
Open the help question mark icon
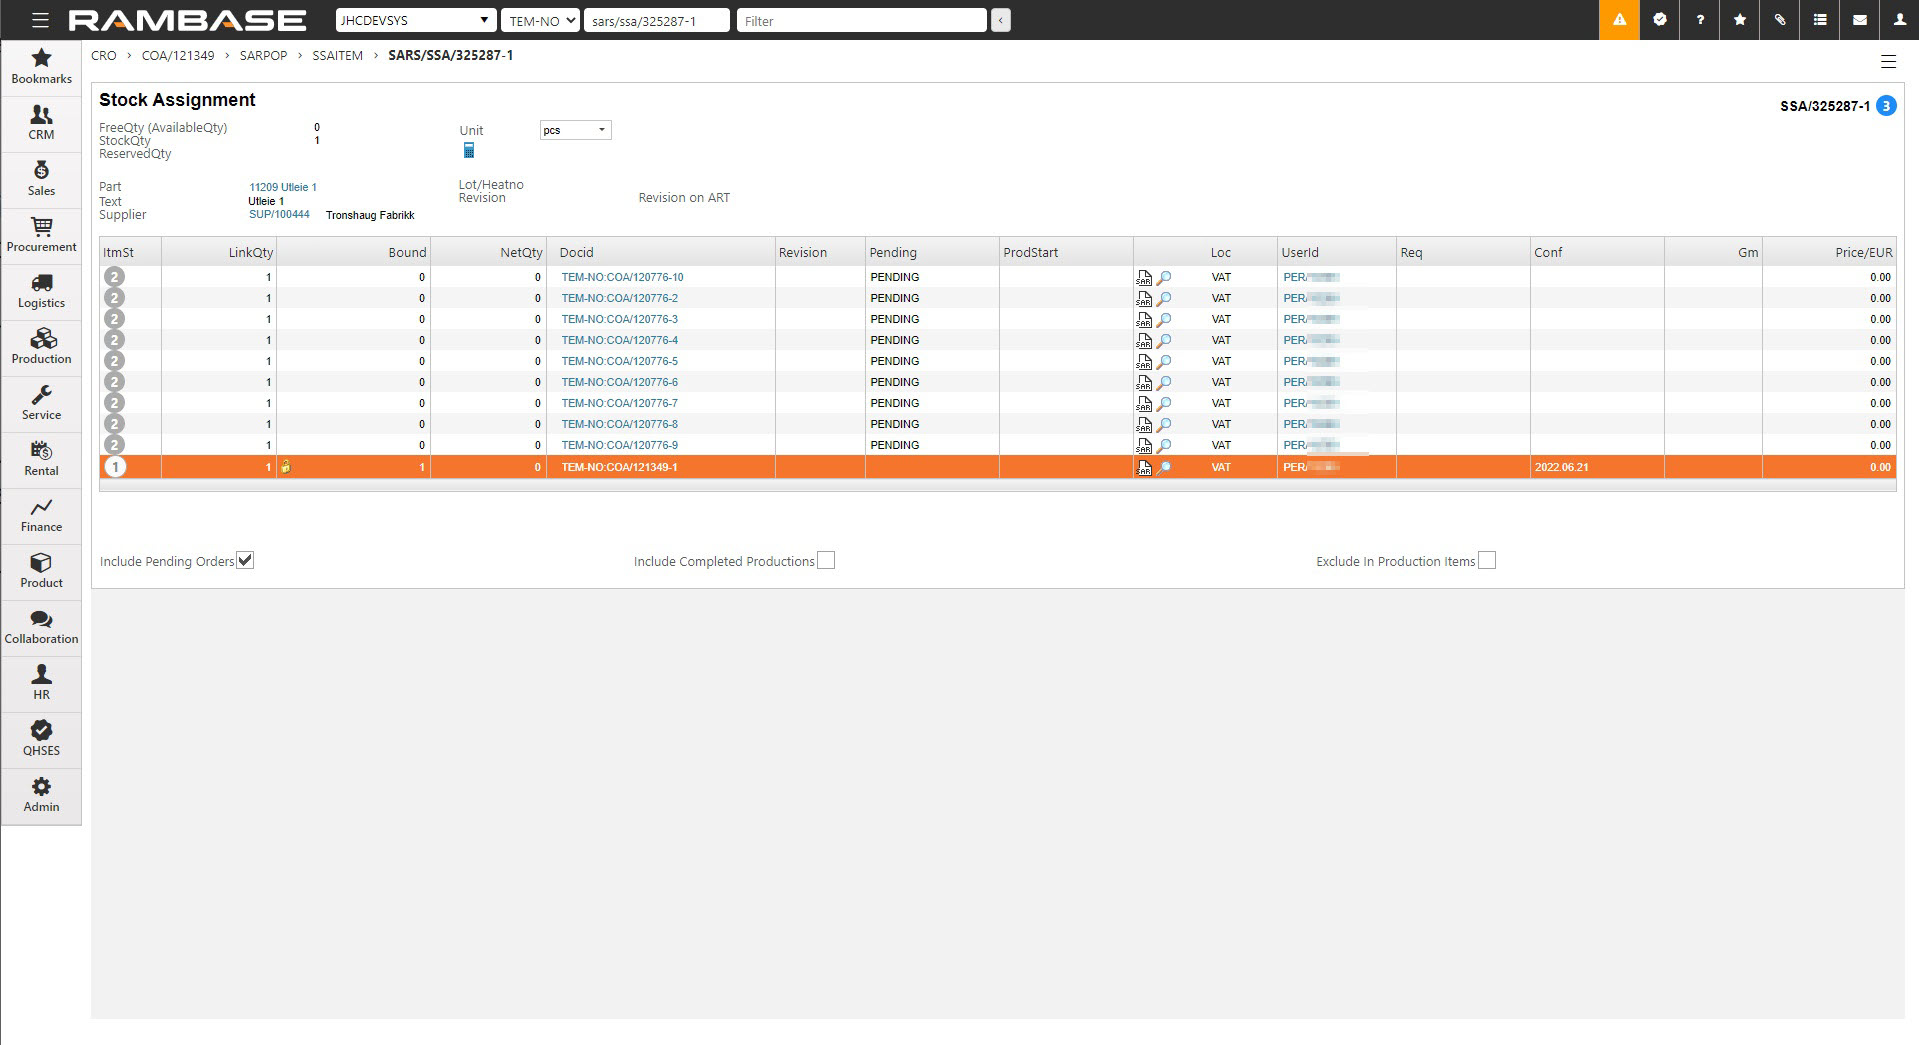click(1699, 20)
